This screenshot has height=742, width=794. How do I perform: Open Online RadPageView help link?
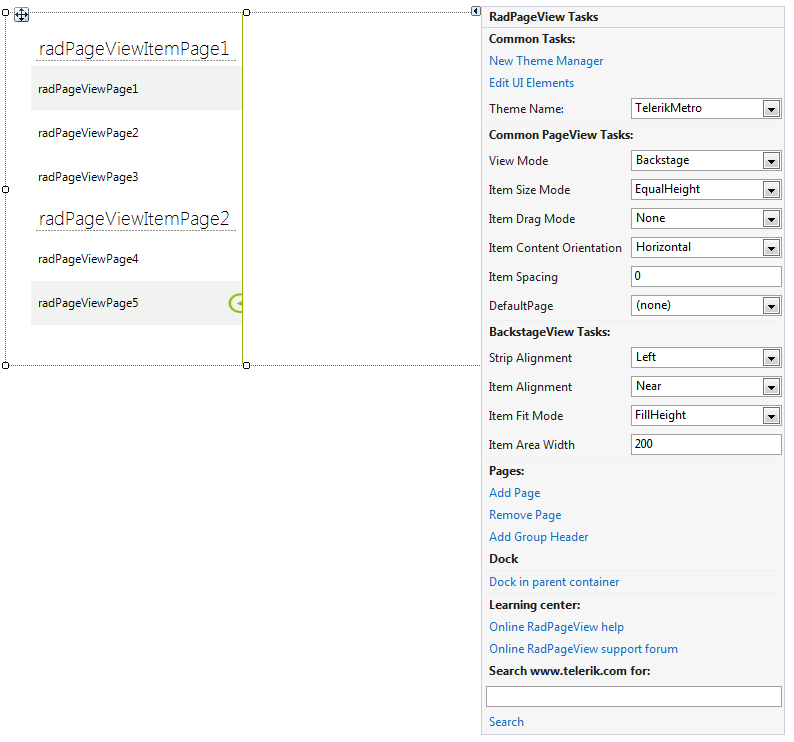pos(556,627)
